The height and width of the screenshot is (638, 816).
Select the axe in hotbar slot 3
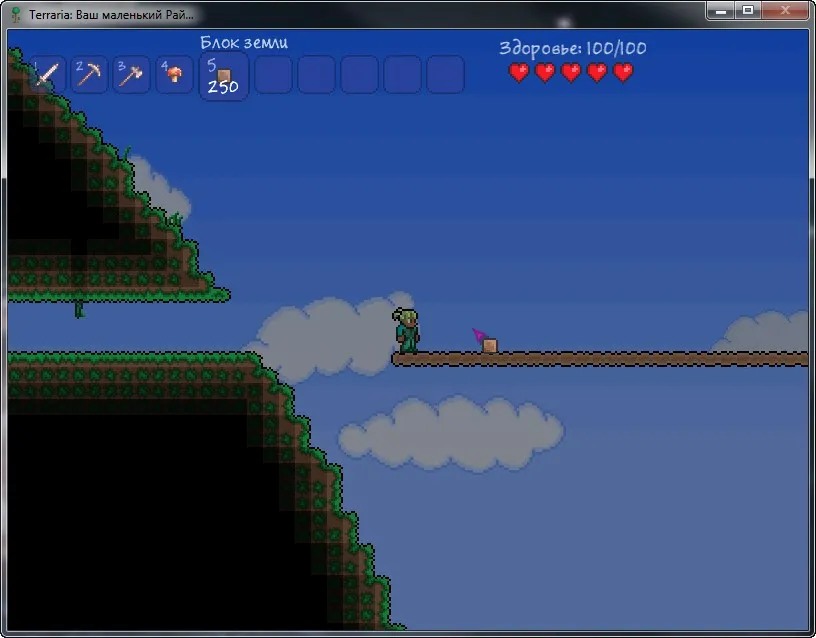point(132,74)
